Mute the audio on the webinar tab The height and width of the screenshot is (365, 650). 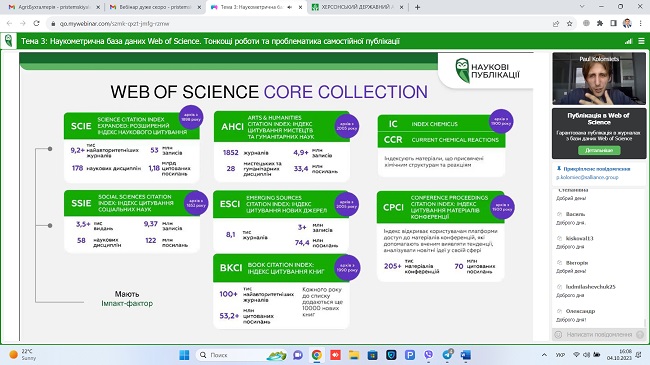289,7
